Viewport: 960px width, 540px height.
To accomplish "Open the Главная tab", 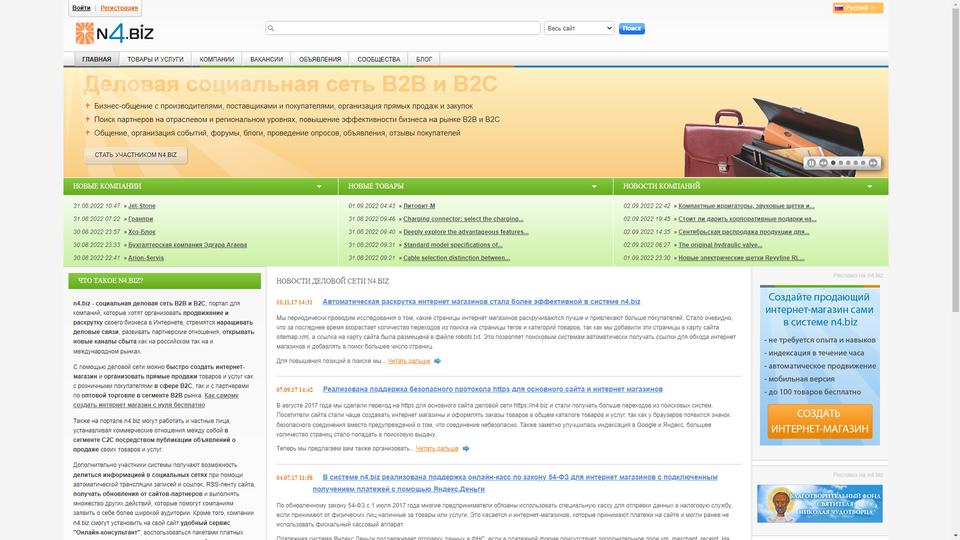I will 97,59.
